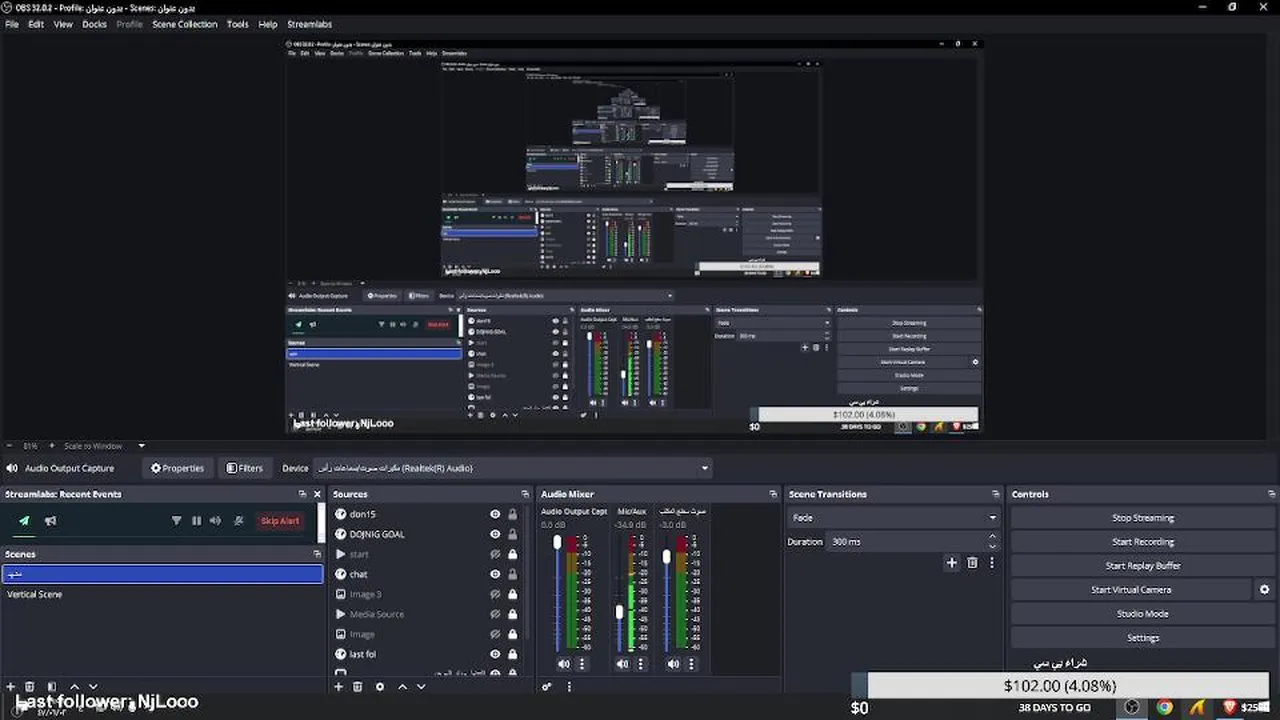Show the start source
This screenshot has height=720, width=1280.
[495, 554]
